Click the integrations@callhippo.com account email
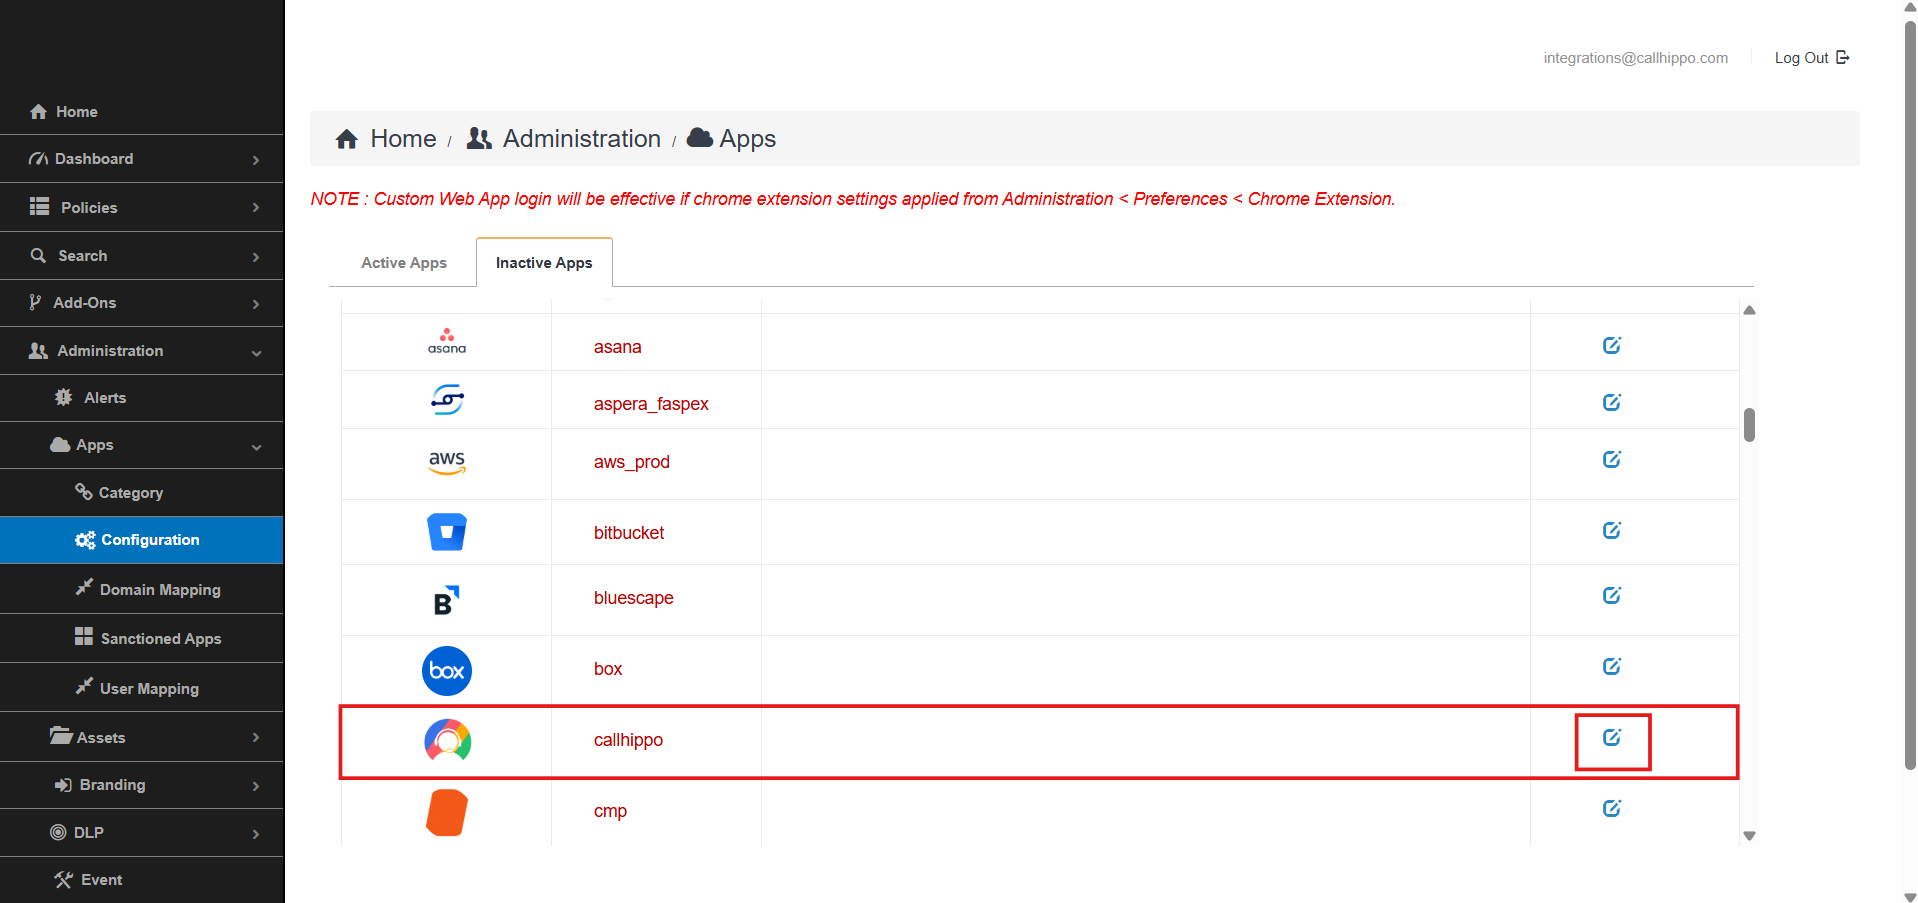Image resolution: width=1918 pixels, height=903 pixels. tap(1635, 58)
